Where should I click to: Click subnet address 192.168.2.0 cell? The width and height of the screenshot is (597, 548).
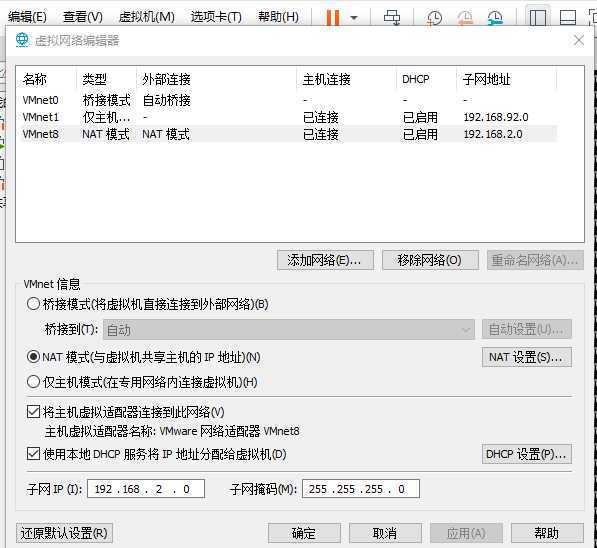pos(493,134)
